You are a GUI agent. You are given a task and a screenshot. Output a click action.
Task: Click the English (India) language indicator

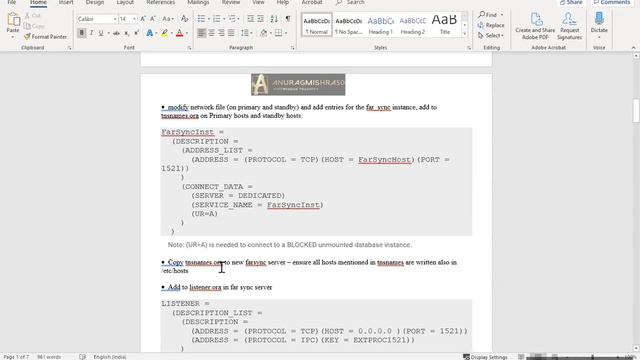(110, 357)
